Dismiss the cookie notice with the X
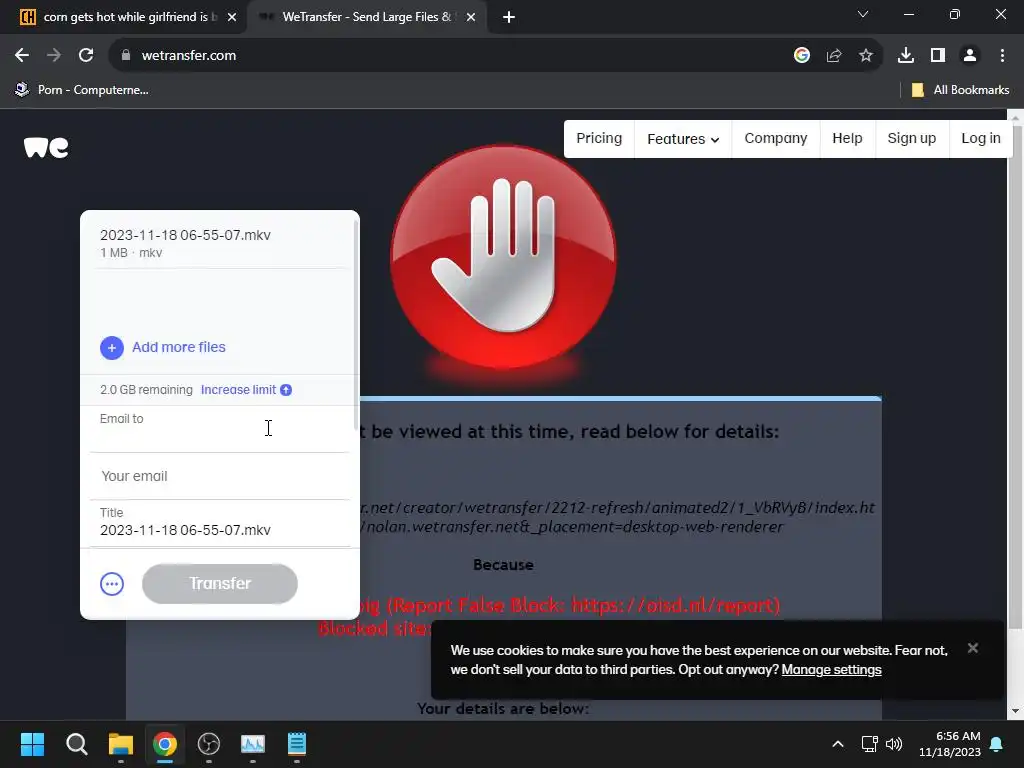Screen dimensions: 1024x768 coord(972,648)
